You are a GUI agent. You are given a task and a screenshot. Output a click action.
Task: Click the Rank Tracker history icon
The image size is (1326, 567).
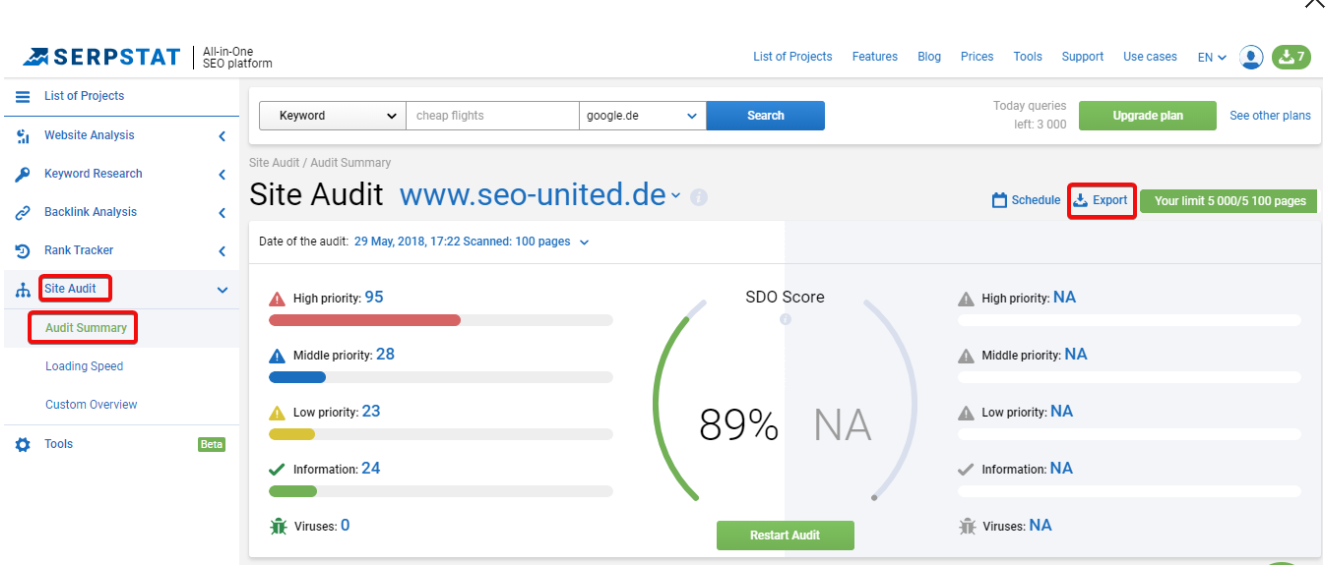pyautogui.click(x=23, y=251)
